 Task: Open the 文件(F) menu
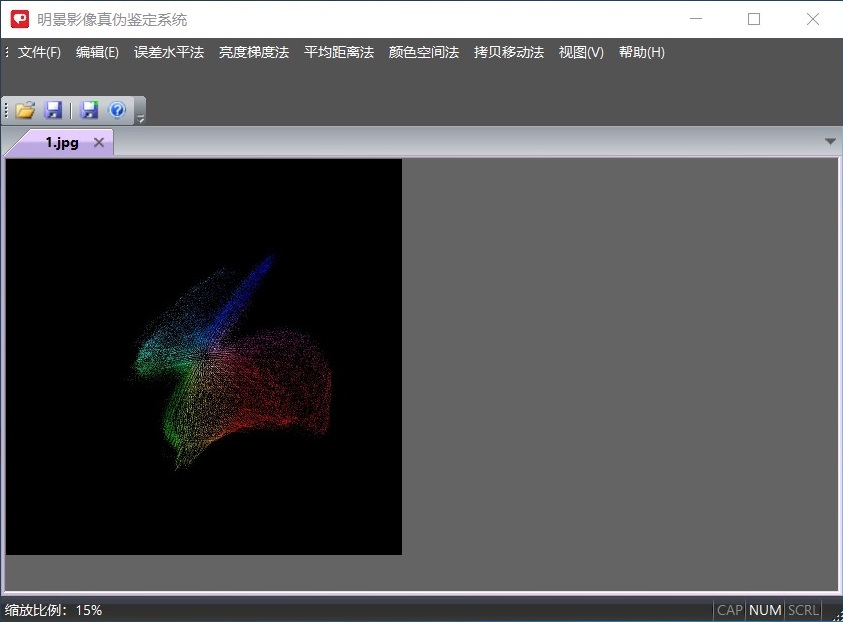point(39,52)
